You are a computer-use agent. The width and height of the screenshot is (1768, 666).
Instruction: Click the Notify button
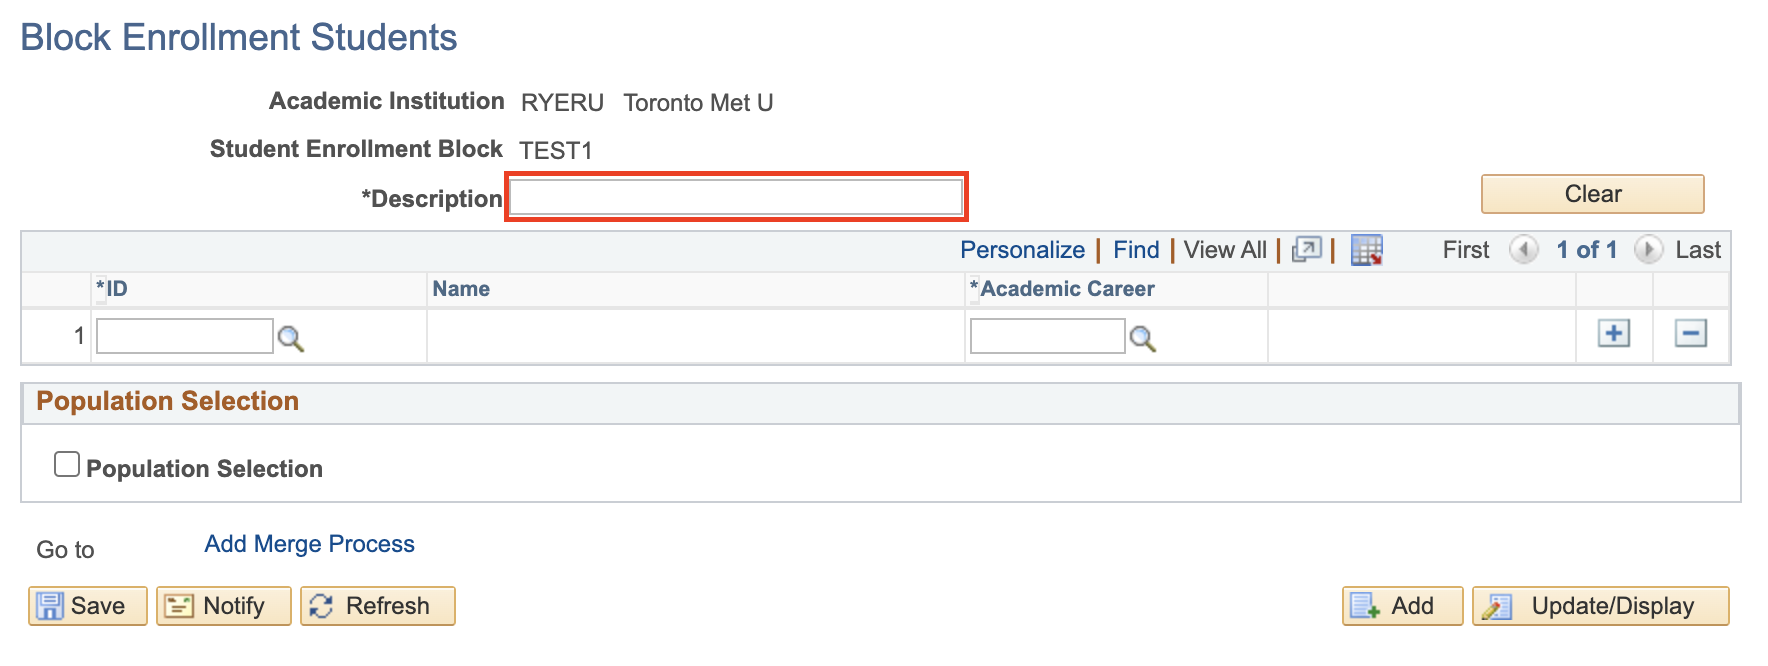[x=223, y=606]
